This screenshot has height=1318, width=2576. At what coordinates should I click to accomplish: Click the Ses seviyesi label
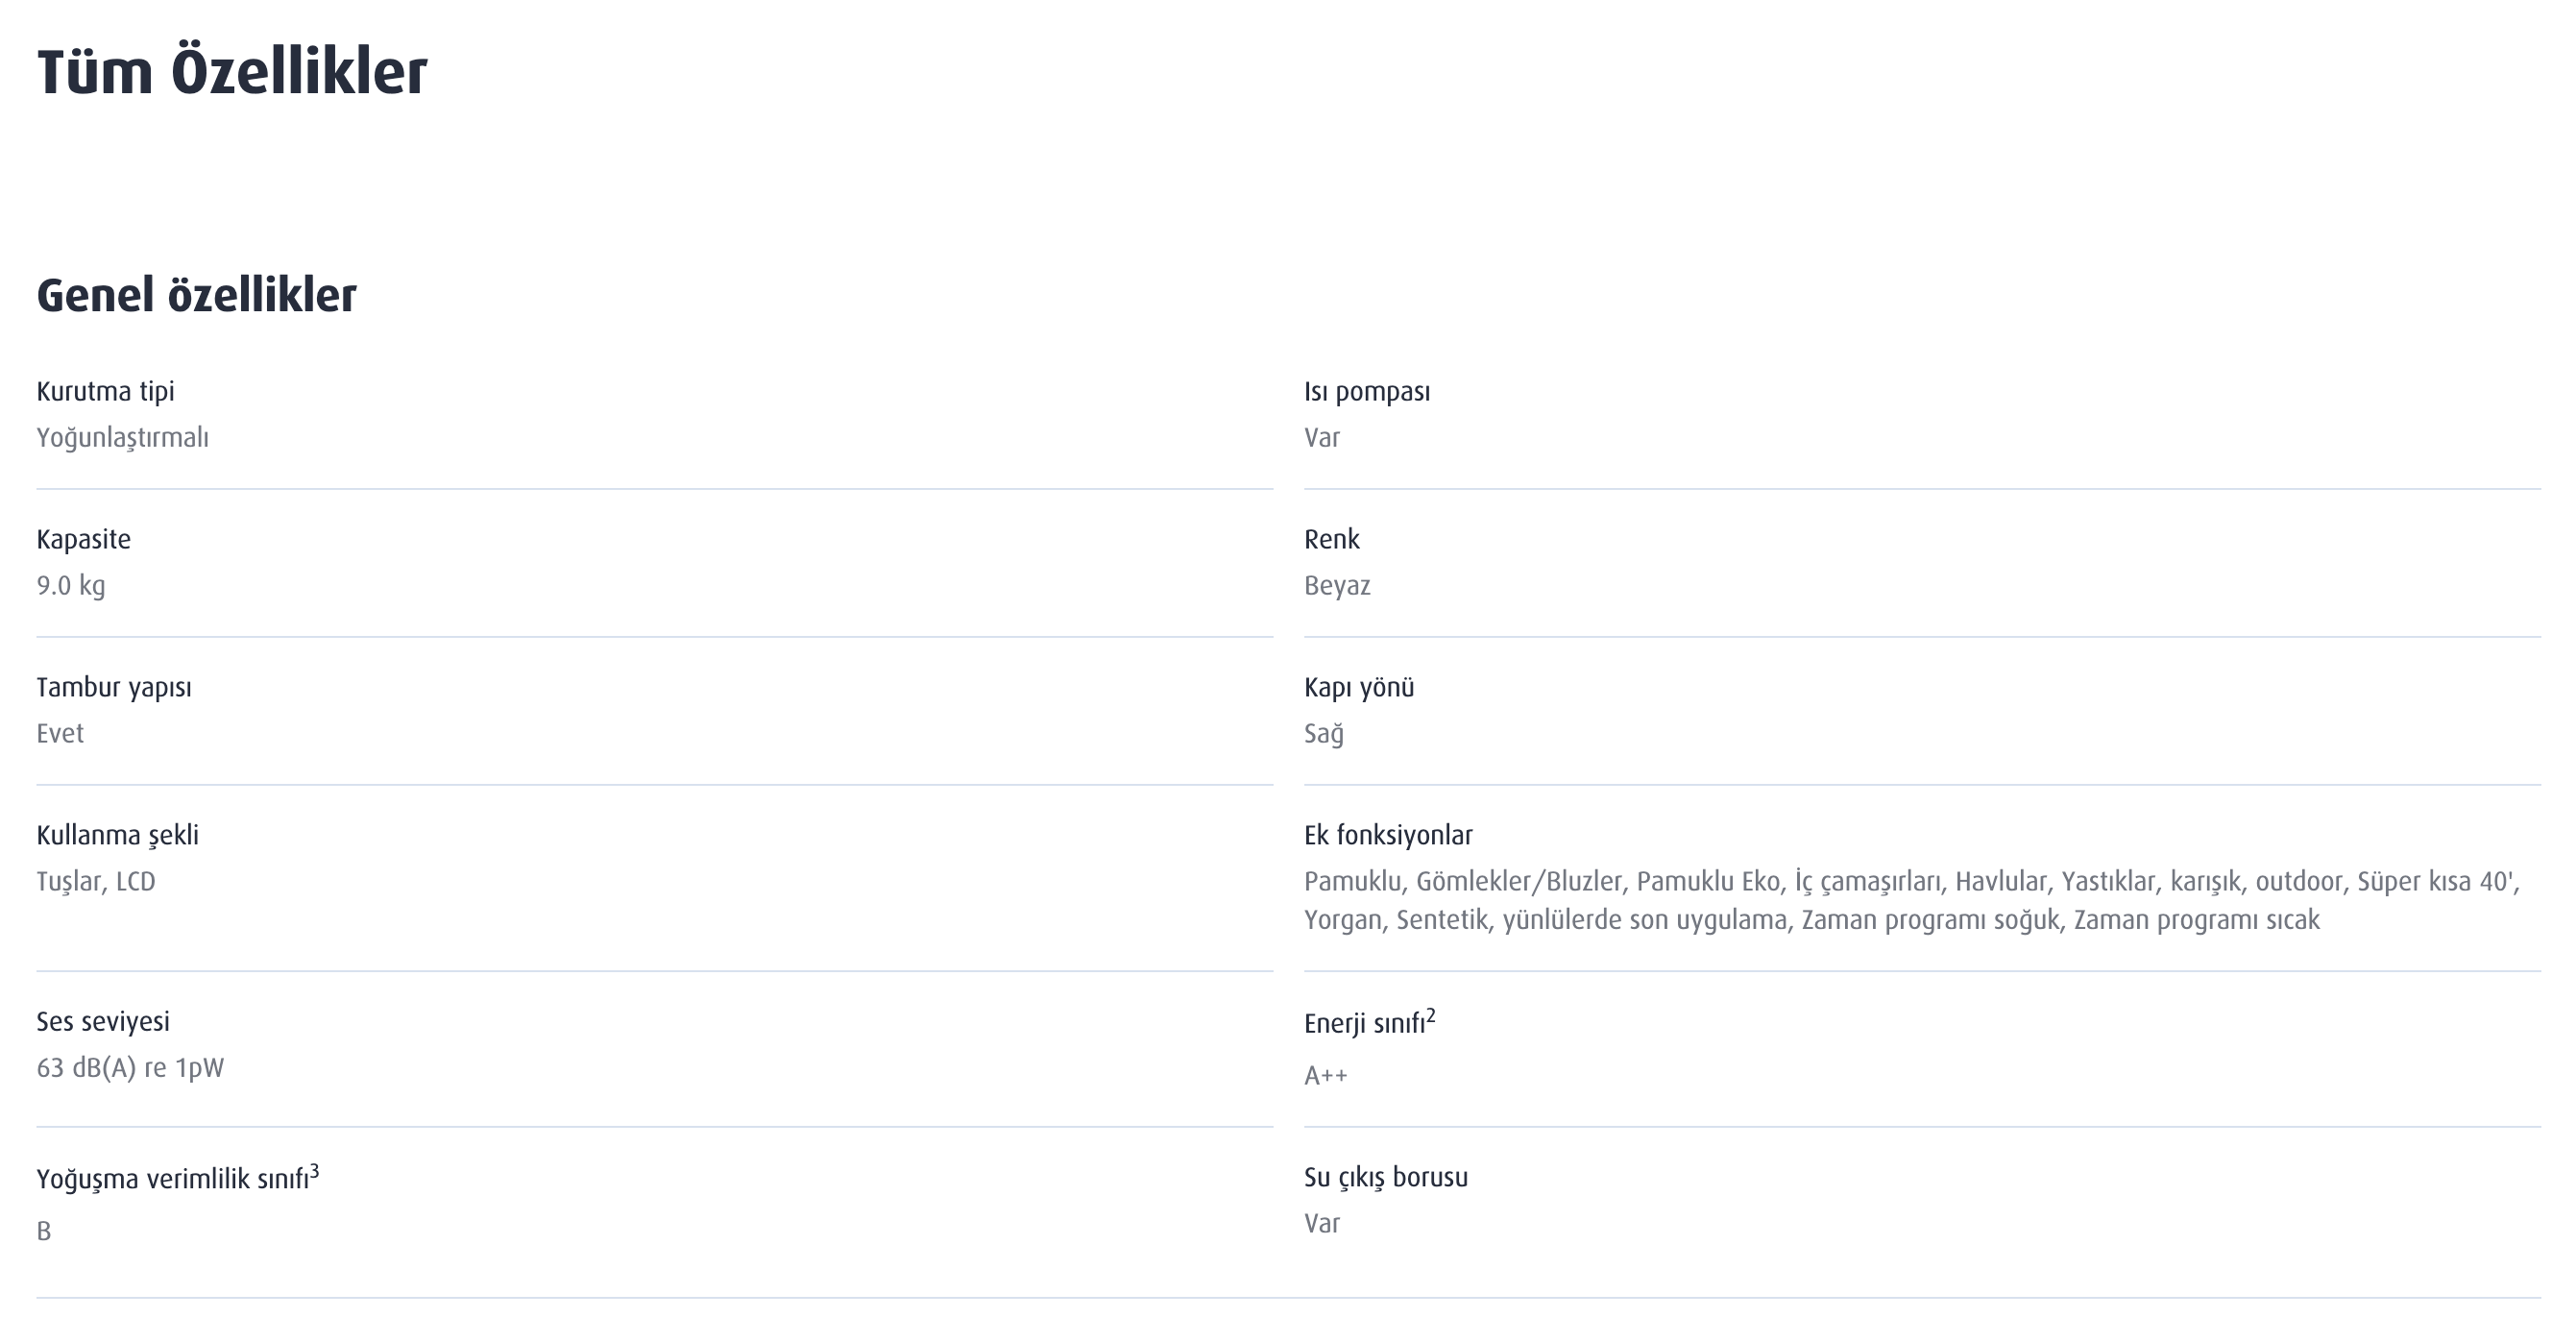point(103,1022)
